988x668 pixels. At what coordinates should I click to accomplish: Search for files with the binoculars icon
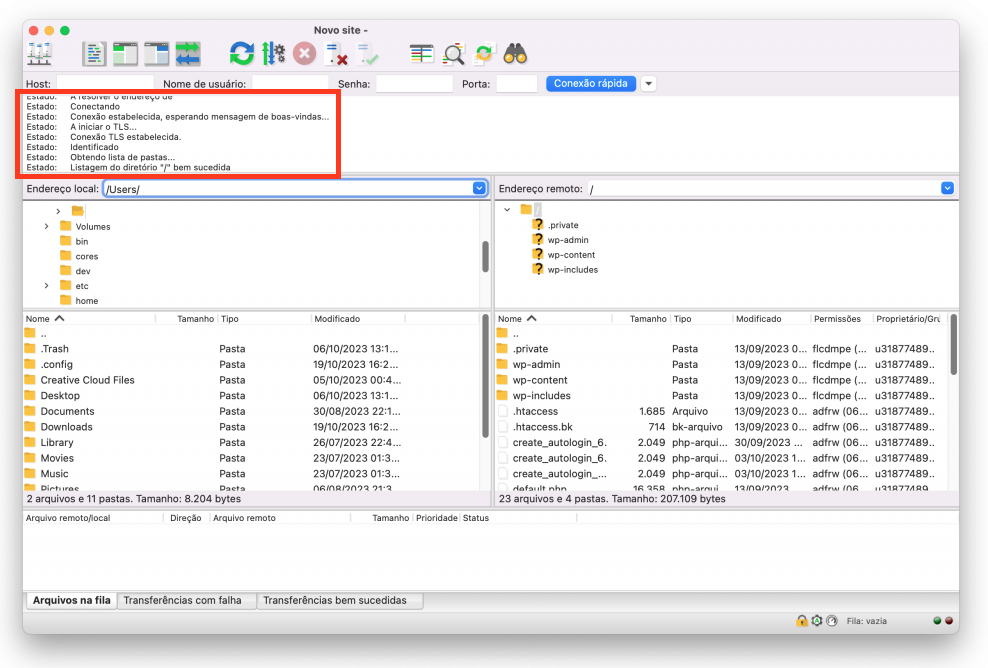tap(516, 53)
